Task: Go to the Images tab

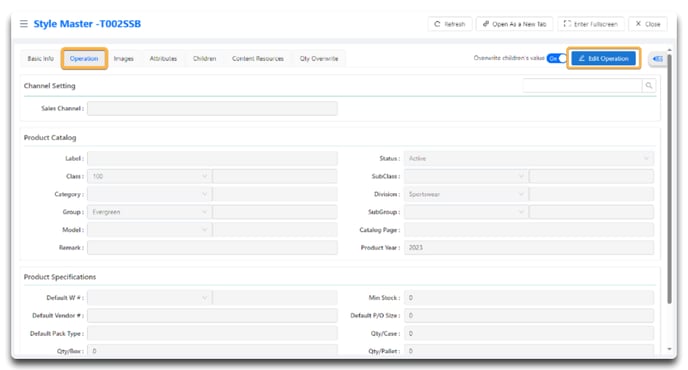Action: [x=124, y=58]
